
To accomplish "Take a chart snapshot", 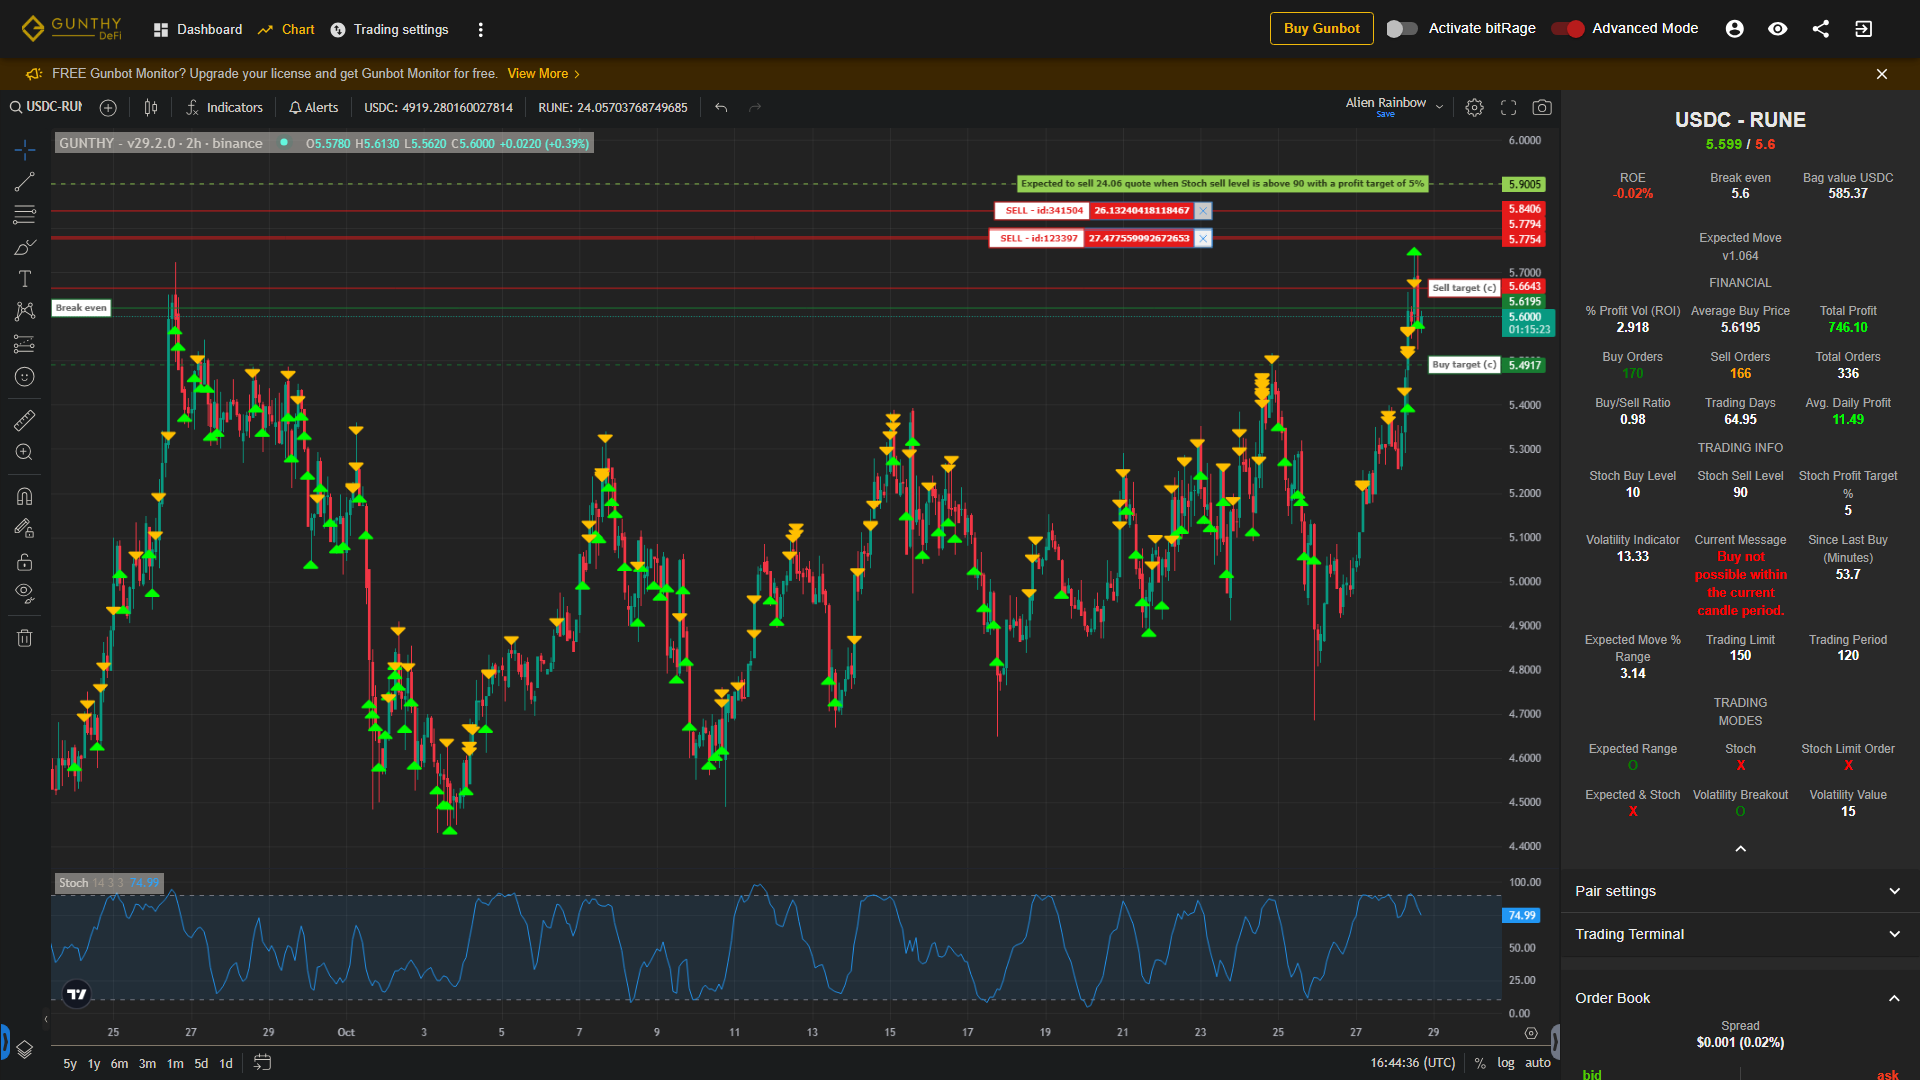I will 1542,108.
